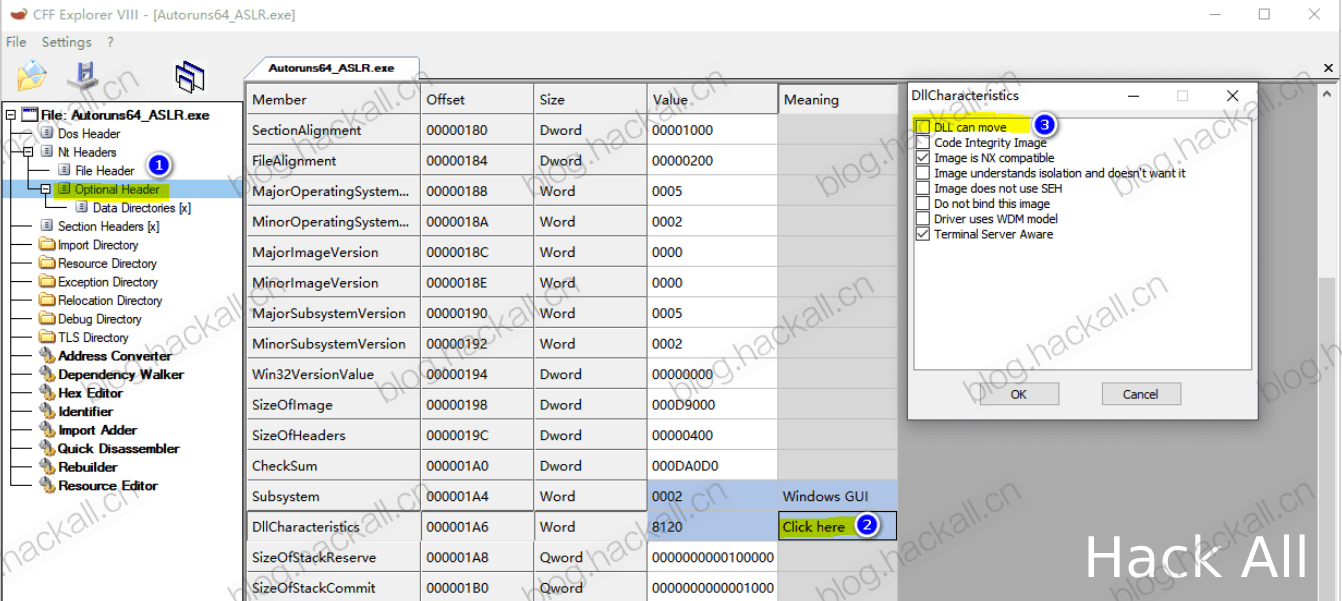Open the File menu
Image resolution: width=1342 pixels, height=601 pixels.
[16, 42]
